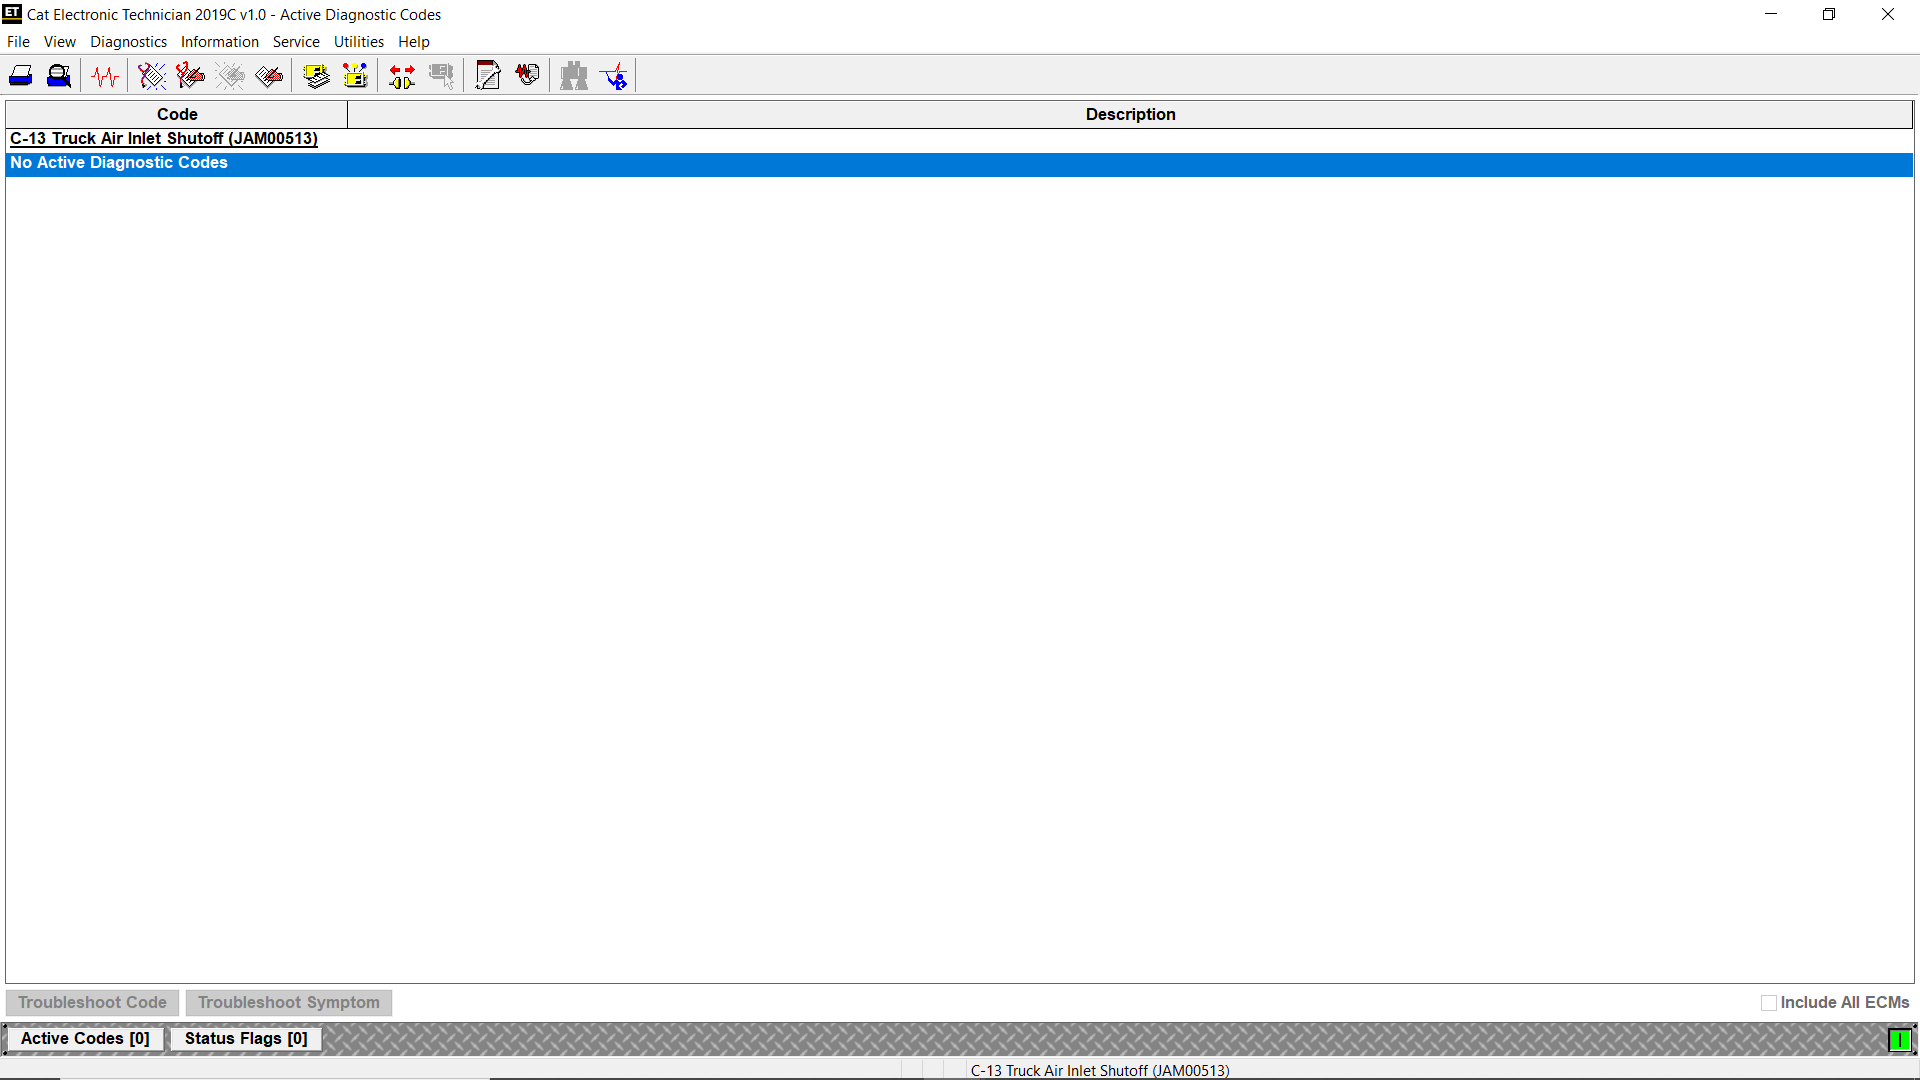Viewport: 1920px width, 1080px height.
Task: Select the Active Codes [0] tab
Action: pos(85,1039)
